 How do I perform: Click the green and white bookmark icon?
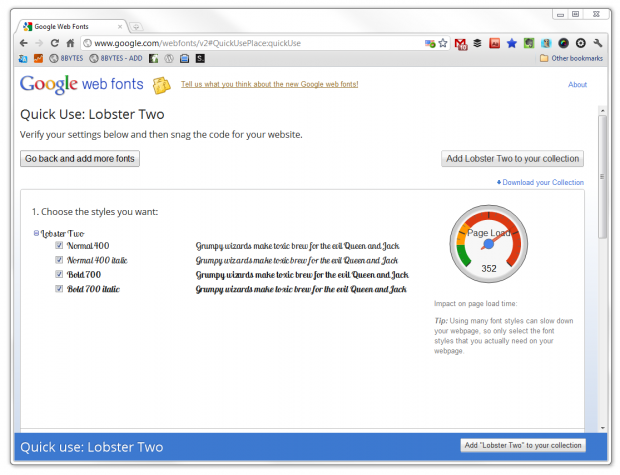[x=153, y=59]
